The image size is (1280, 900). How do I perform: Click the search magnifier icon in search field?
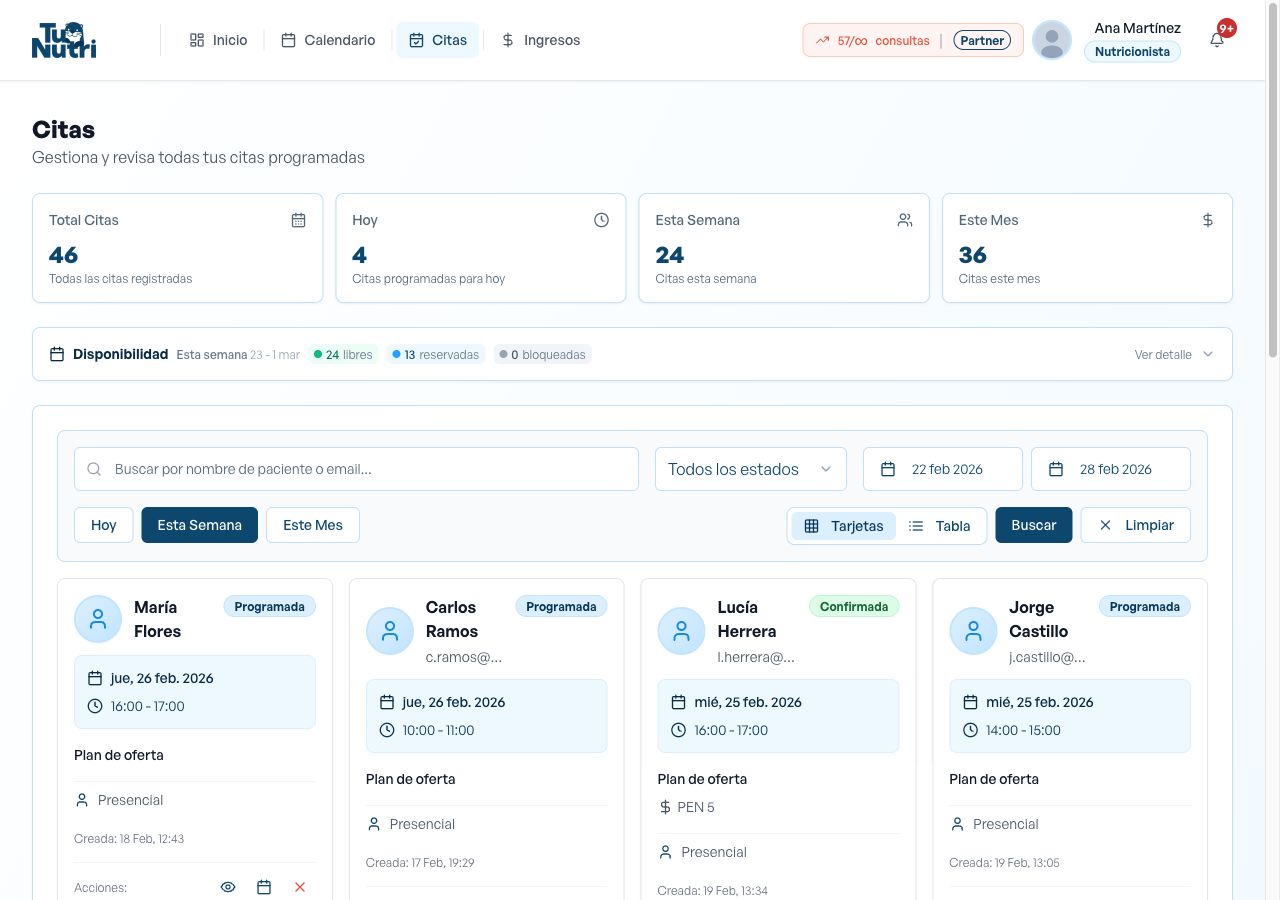tap(94, 468)
